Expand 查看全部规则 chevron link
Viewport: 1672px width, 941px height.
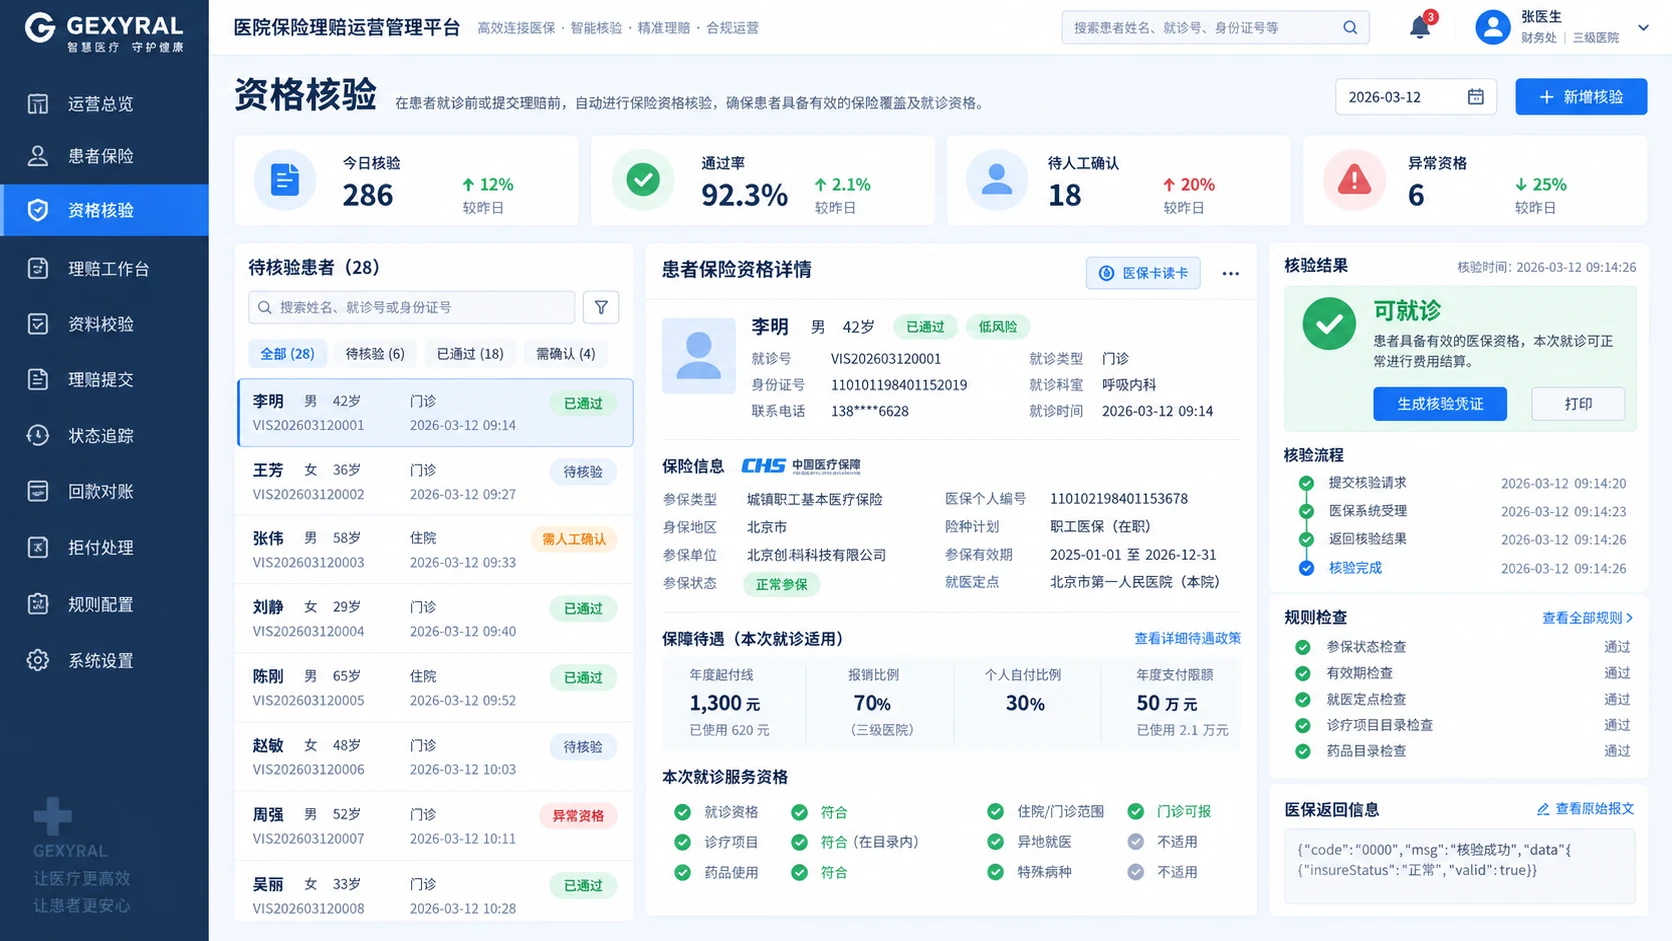tap(1587, 618)
